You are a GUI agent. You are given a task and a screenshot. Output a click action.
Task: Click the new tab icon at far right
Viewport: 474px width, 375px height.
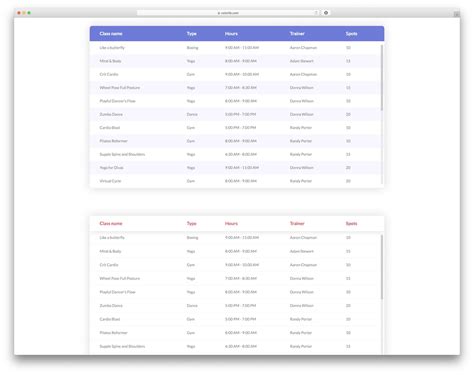[x=456, y=14]
